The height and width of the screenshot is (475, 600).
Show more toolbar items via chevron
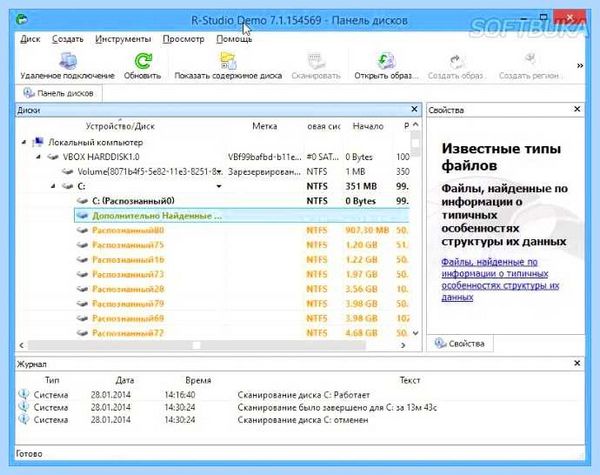tap(580, 66)
